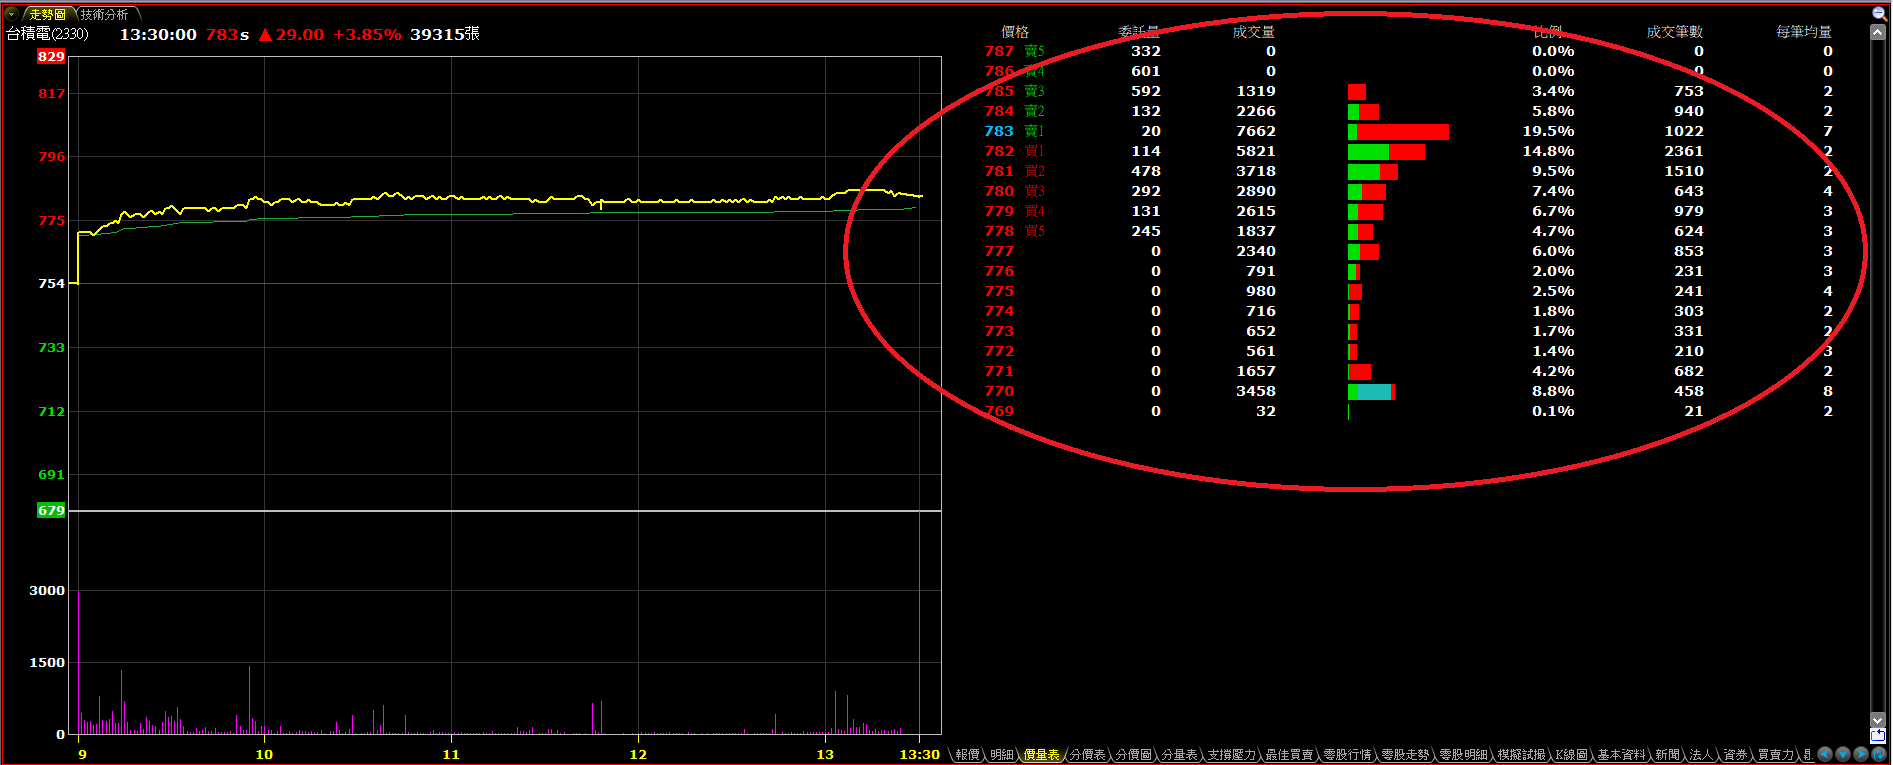Click the popup window icon above refresh
Viewport: 1893px width, 765px height.
(1878, 736)
